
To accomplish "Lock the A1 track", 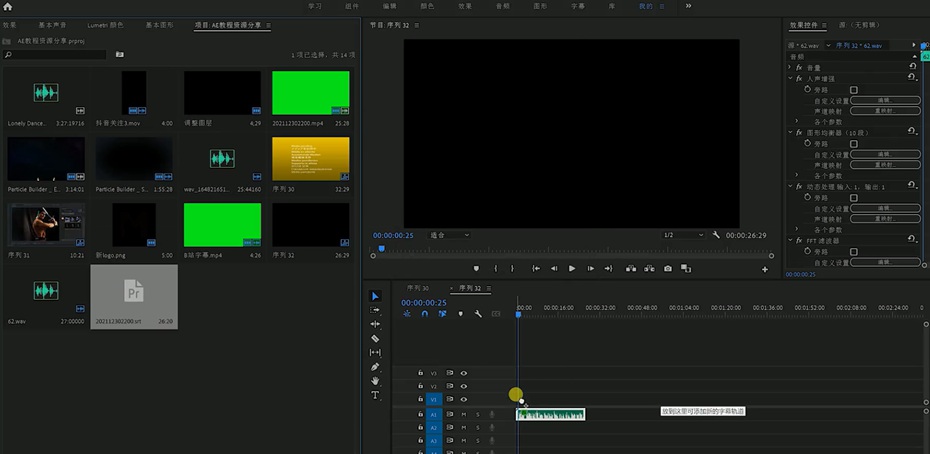I will (420, 414).
